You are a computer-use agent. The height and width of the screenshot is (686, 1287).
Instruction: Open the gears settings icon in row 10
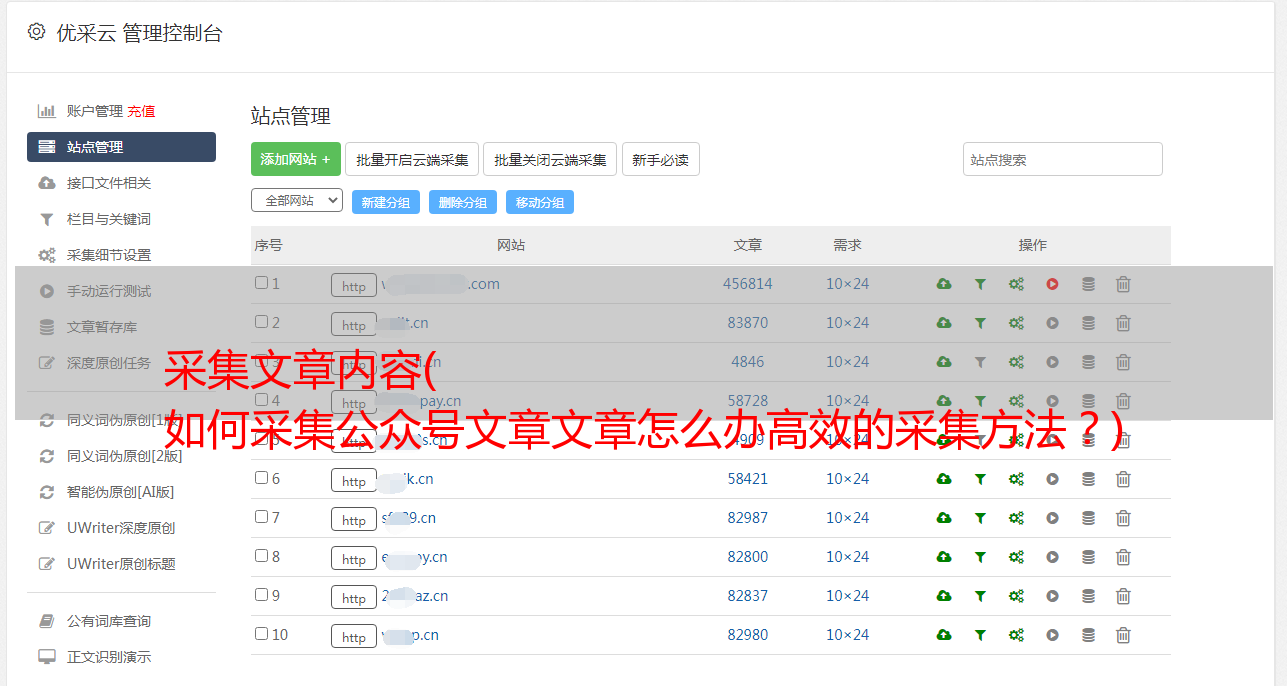(1016, 635)
